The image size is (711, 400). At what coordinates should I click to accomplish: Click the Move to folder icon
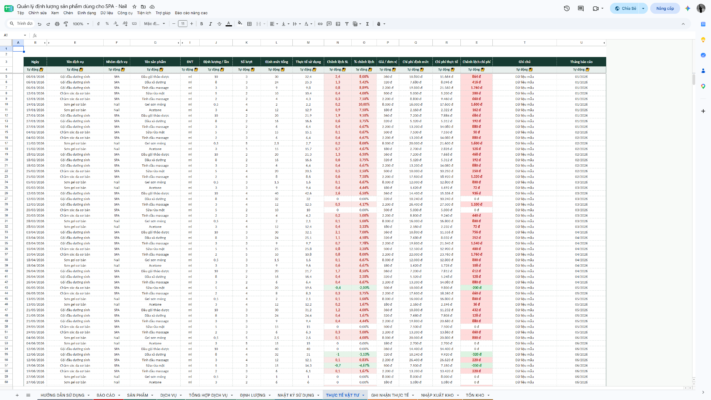click(143, 7)
